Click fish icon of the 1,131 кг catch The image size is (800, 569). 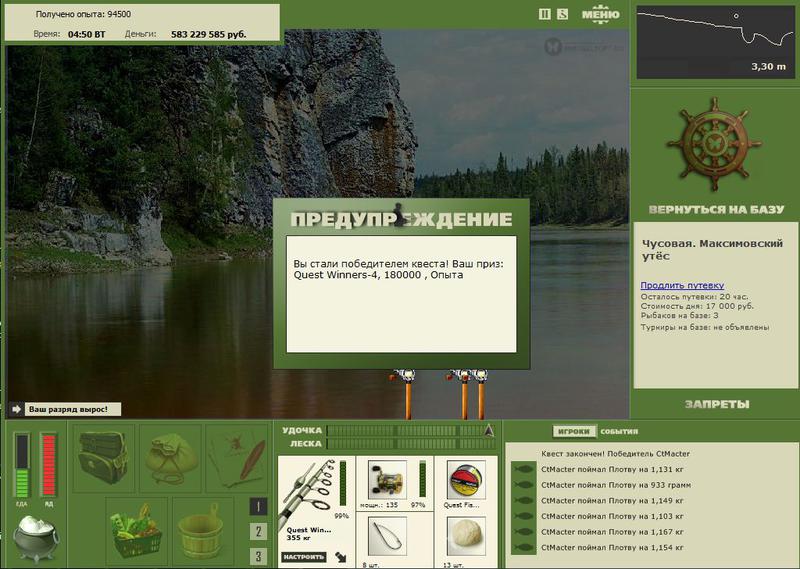(523, 469)
